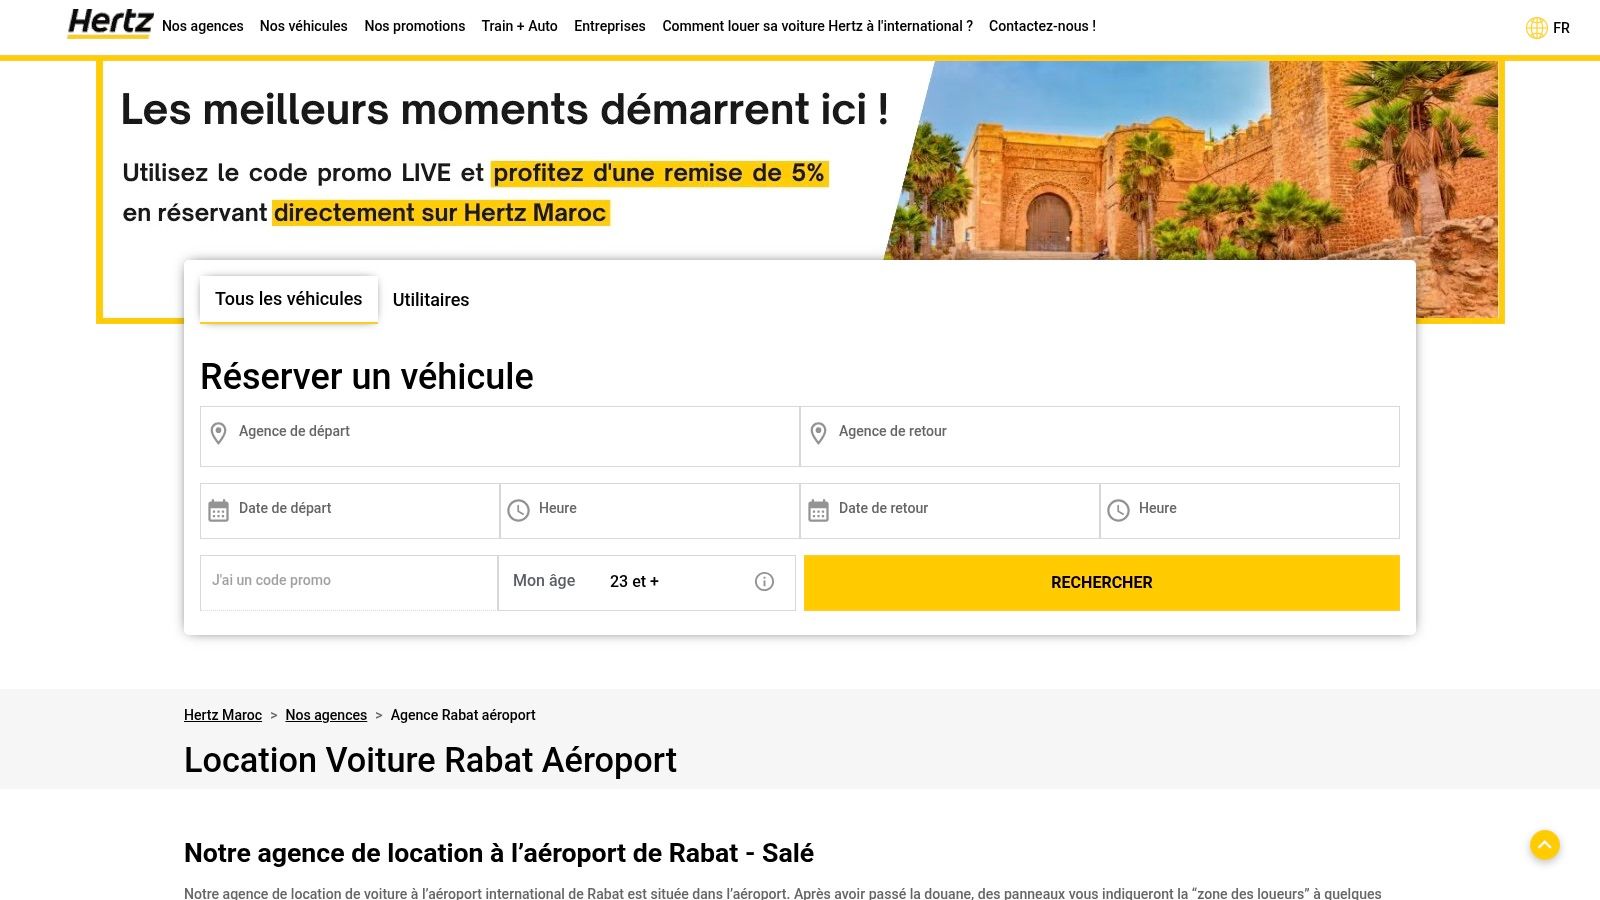The width and height of the screenshot is (1600, 900).
Task: Click the promo code input field
Action: pyautogui.click(x=348, y=581)
